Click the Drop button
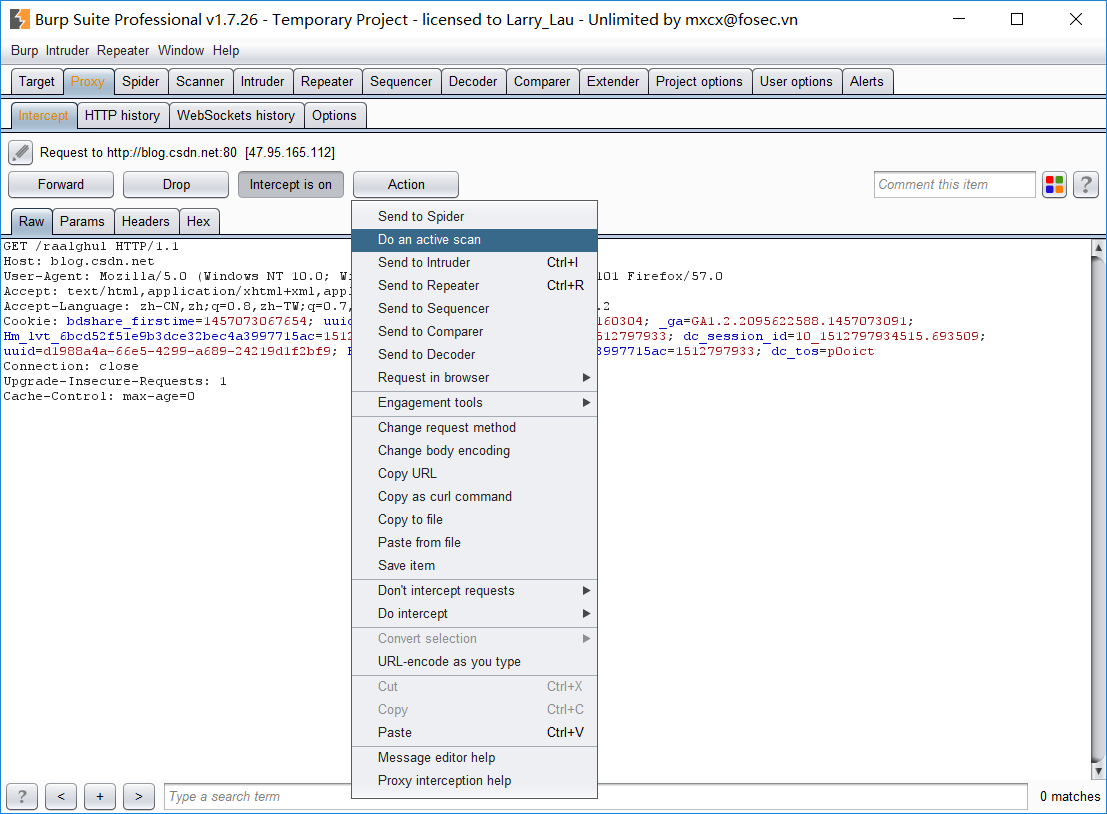This screenshot has height=814, width=1107. (x=176, y=185)
